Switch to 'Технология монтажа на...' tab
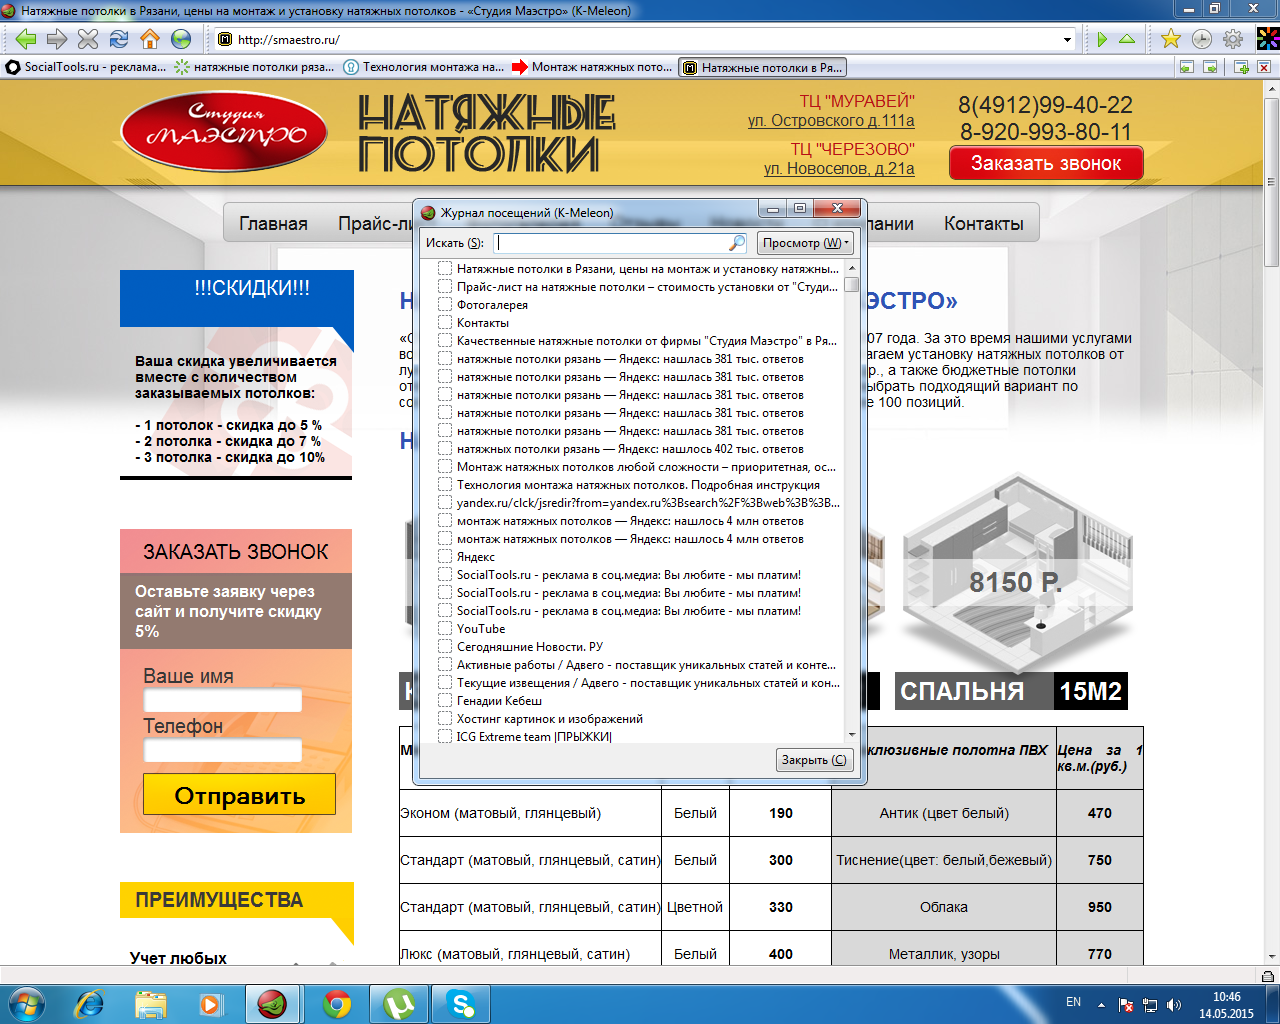 pos(424,67)
